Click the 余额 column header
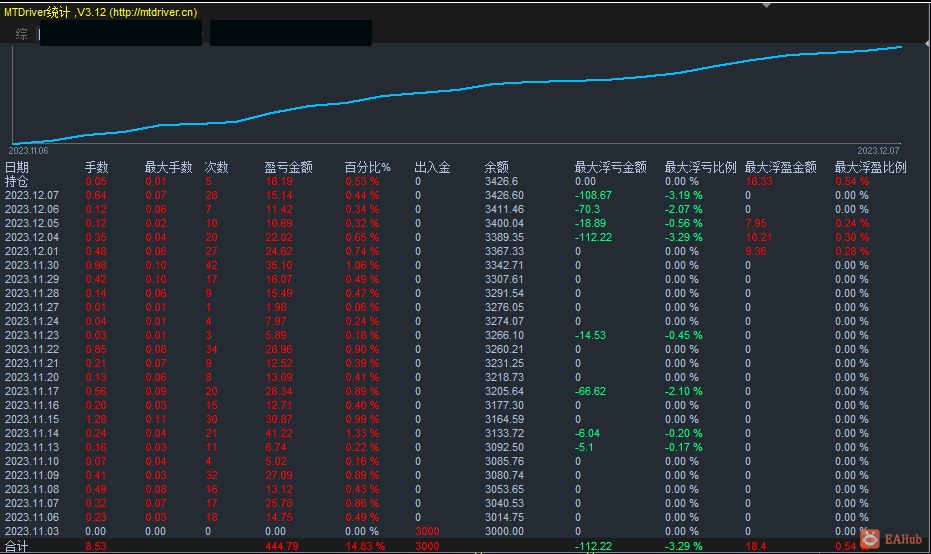Screen dimensions: 931x554 pos(496,167)
